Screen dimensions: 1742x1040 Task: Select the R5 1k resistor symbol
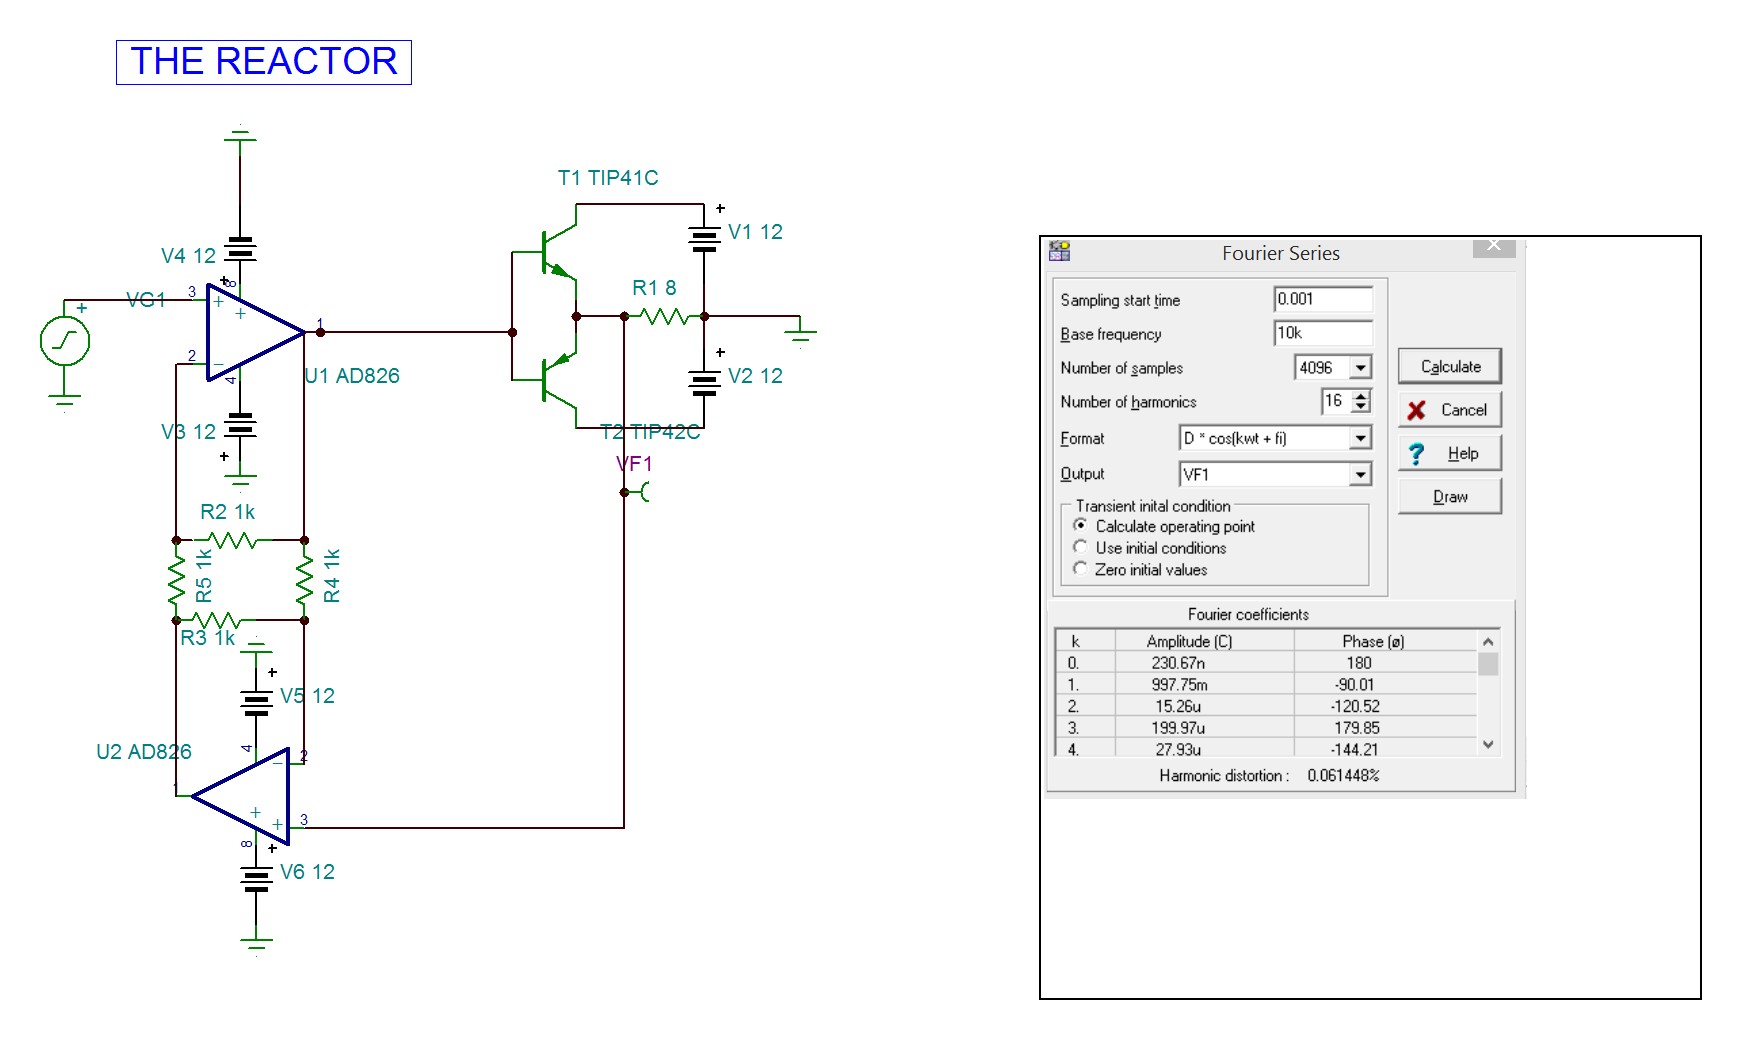coord(176,580)
